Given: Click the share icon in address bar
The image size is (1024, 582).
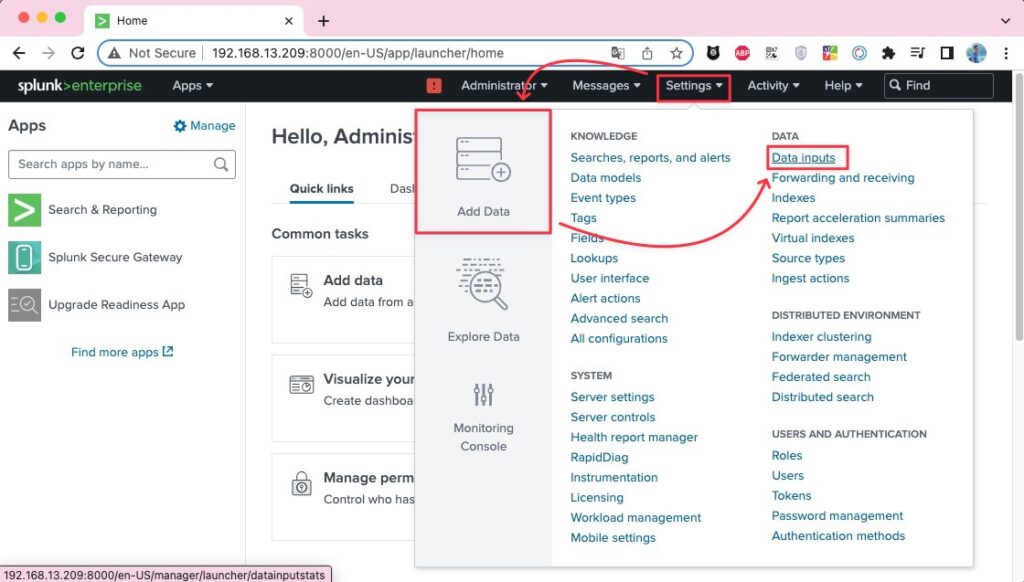Looking at the screenshot, I should tap(647, 53).
